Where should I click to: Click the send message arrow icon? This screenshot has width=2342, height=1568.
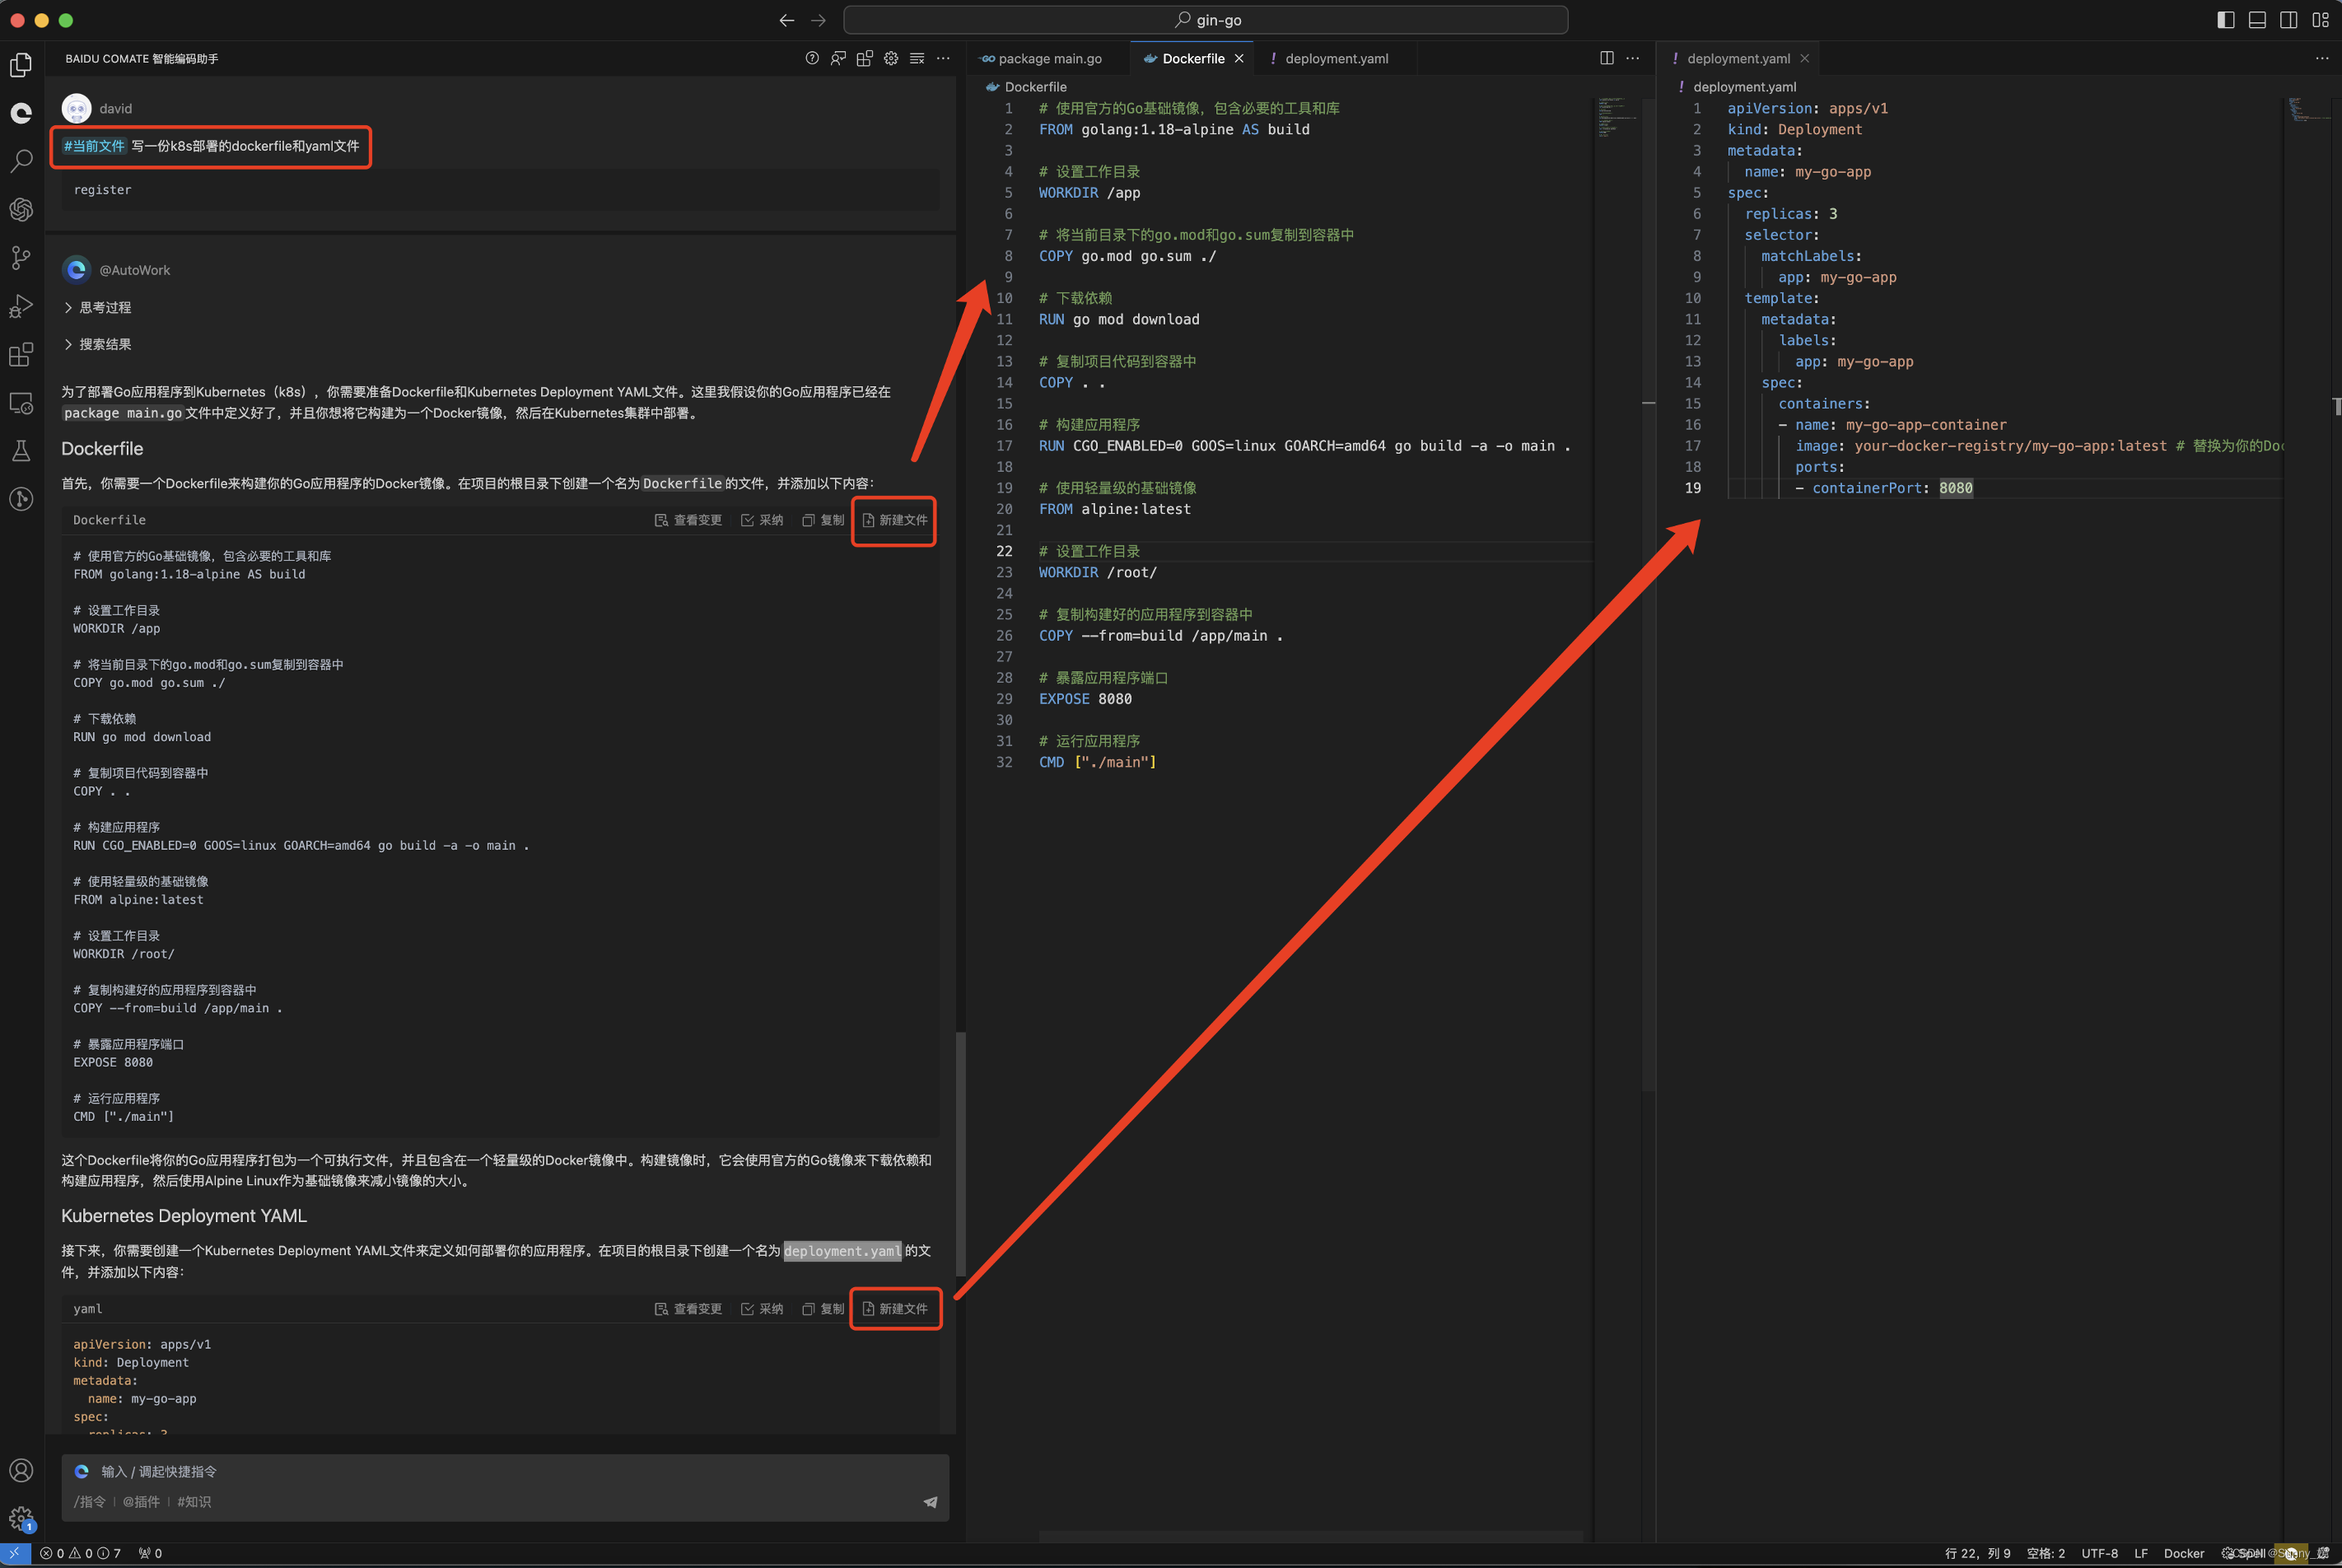coord(930,1501)
